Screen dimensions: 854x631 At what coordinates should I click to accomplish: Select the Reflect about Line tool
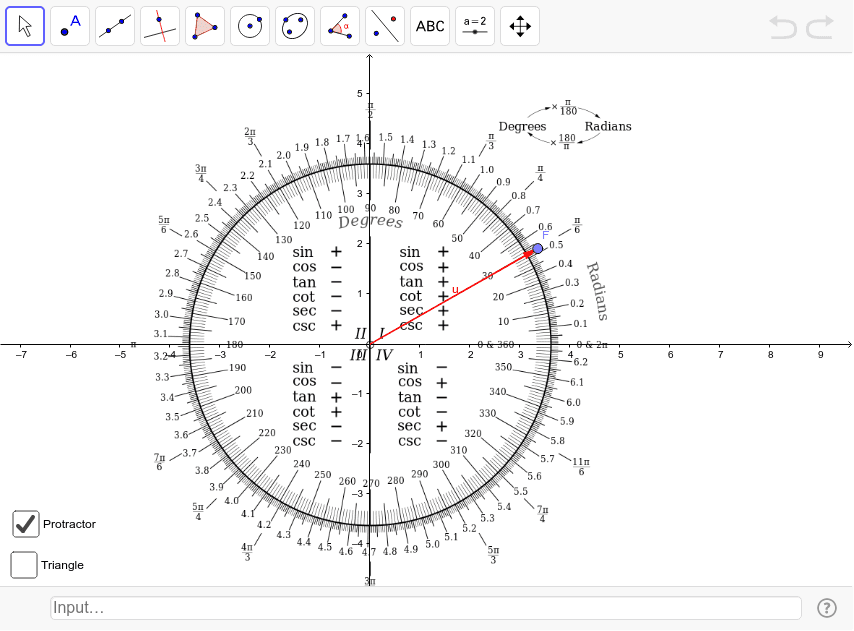pyautogui.click(x=384, y=25)
